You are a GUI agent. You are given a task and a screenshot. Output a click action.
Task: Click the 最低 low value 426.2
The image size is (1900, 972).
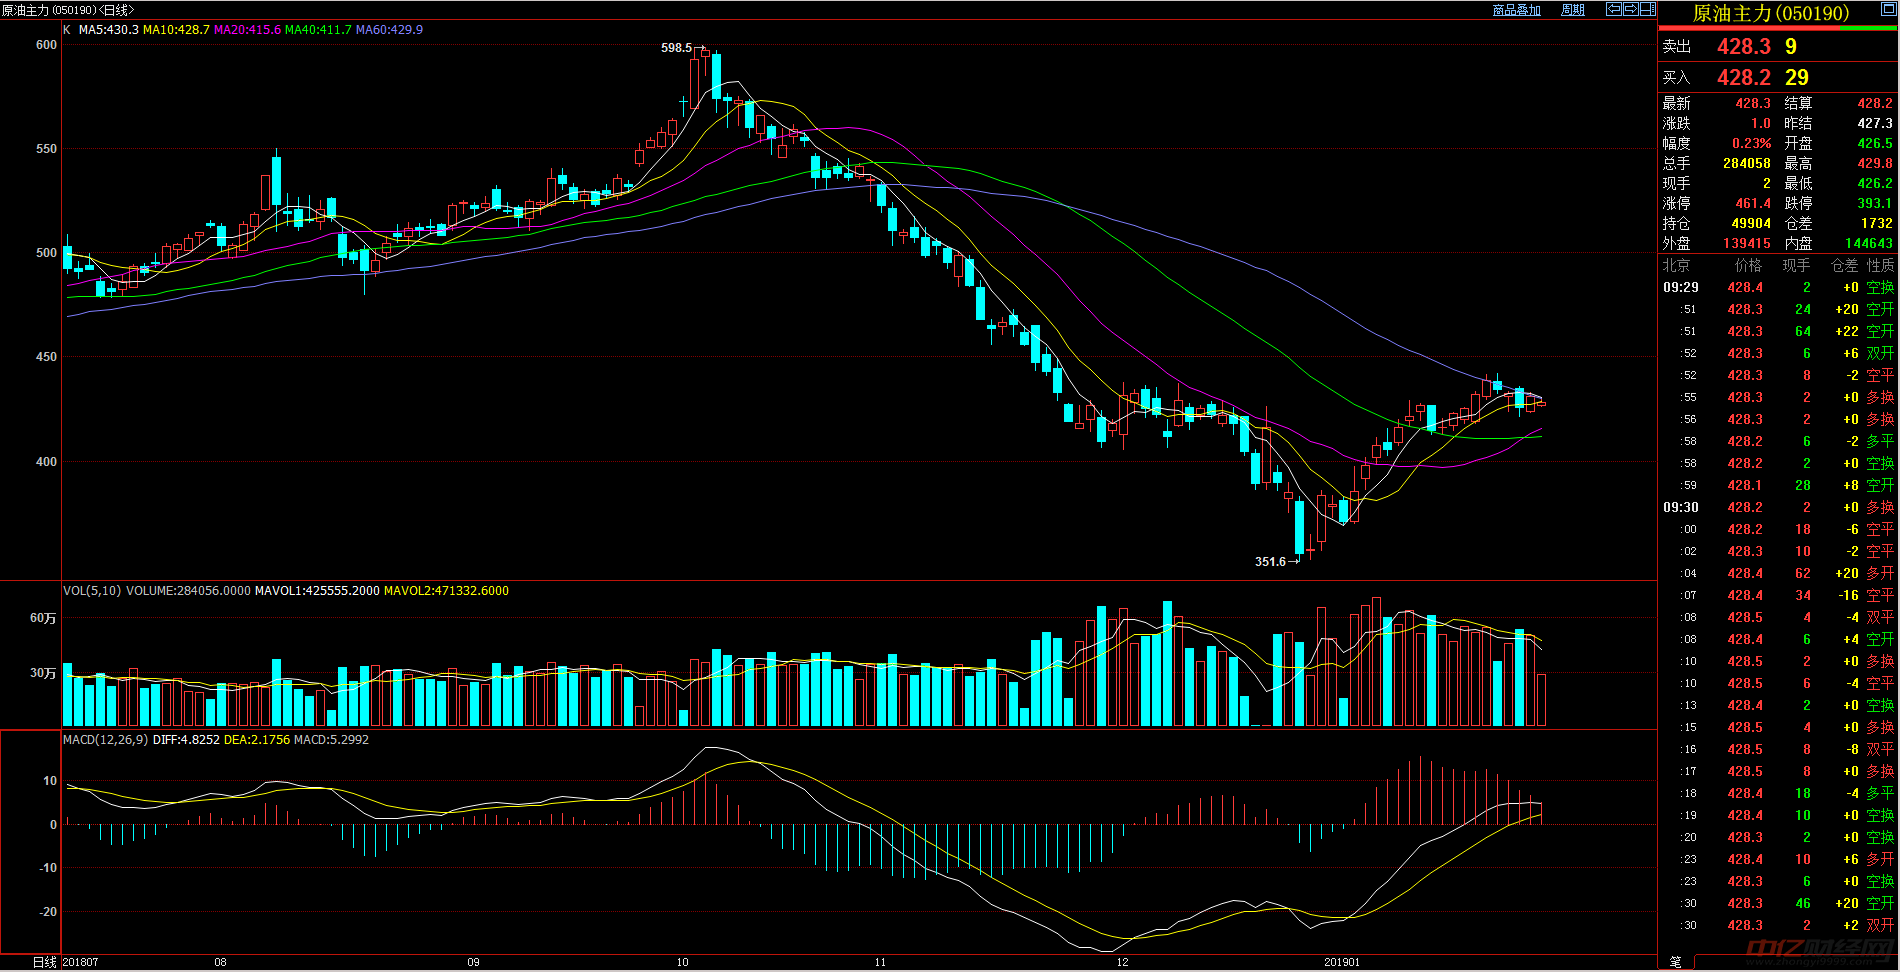(x=1875, y=183)
